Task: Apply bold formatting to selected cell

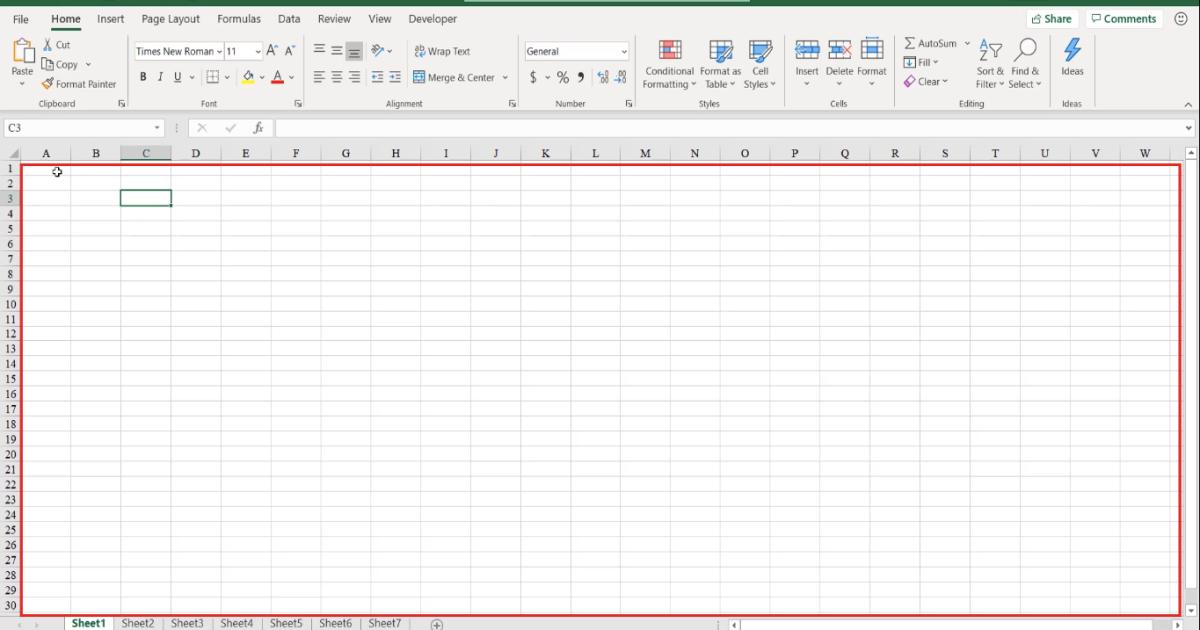Action: pyautogui.click(x=143, y=76)
